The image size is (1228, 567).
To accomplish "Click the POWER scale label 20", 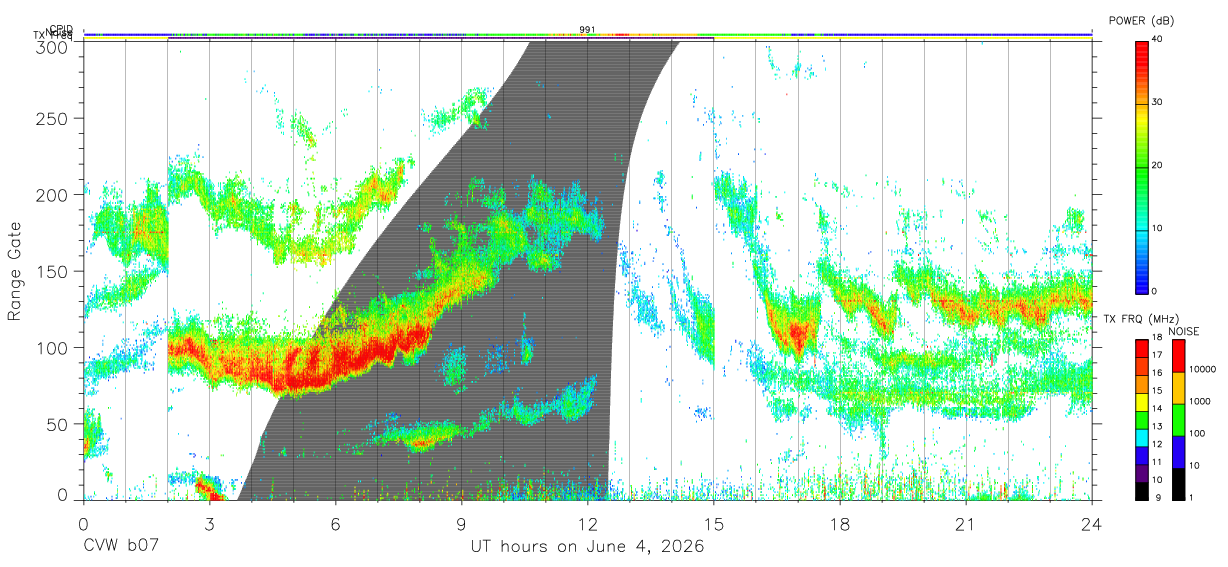I will click(1155, 165).
